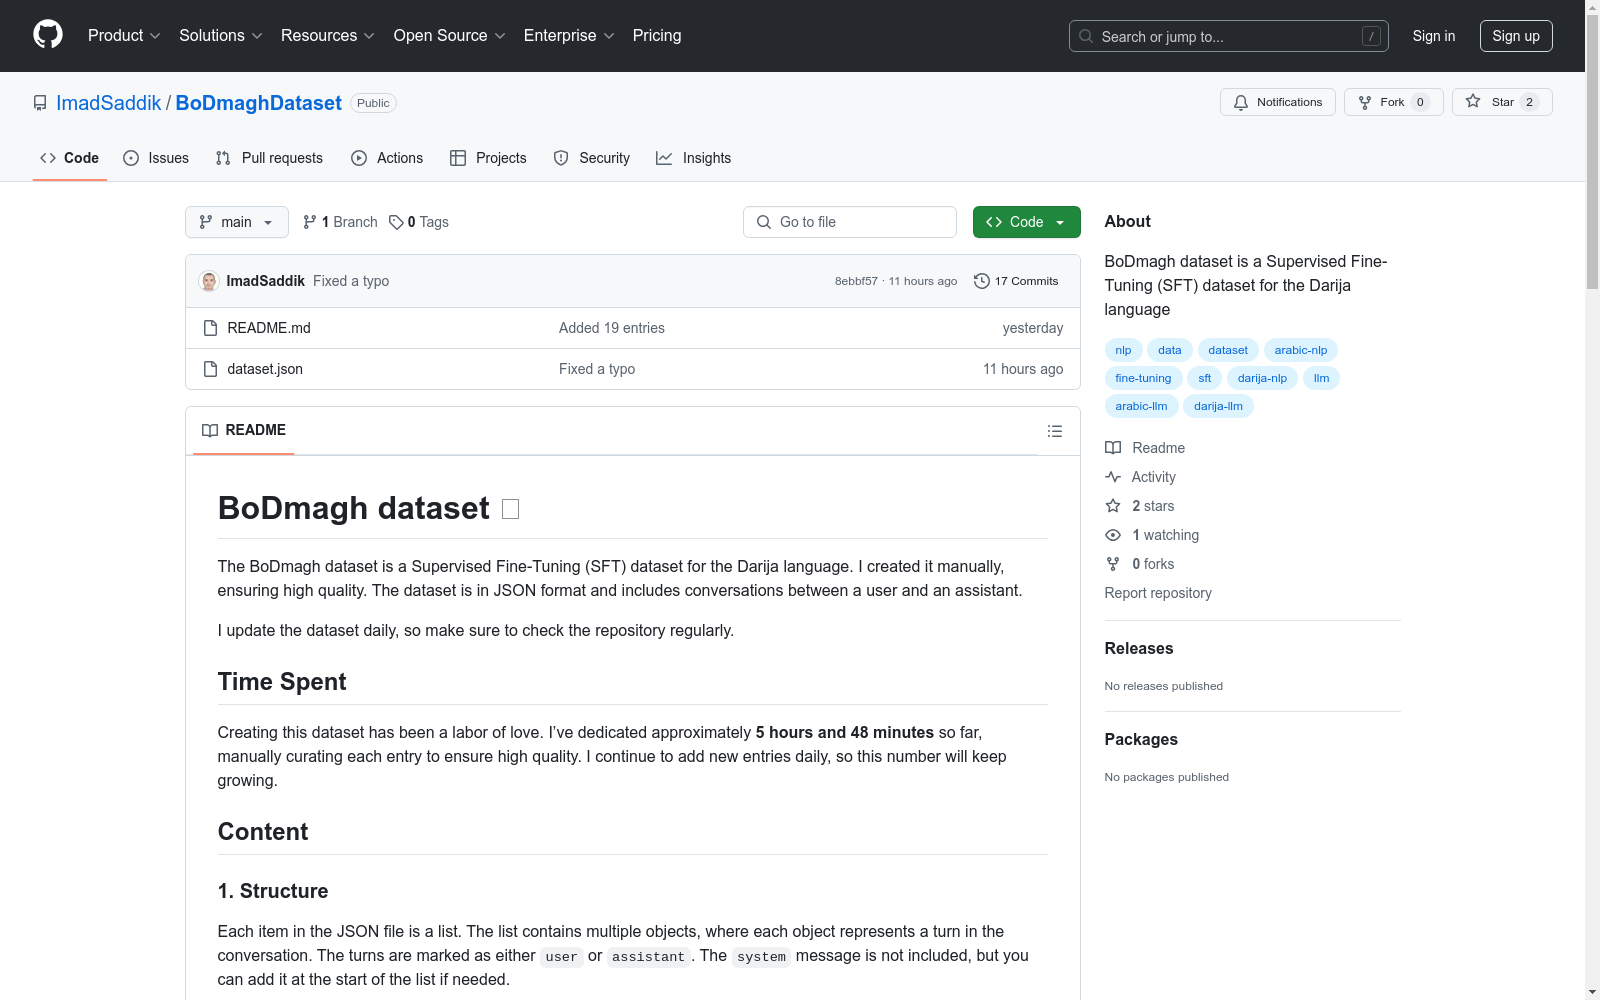Screen dimensions: 1600x1000
Task: Click Report repository link
Action: (x=1158, y=593)
